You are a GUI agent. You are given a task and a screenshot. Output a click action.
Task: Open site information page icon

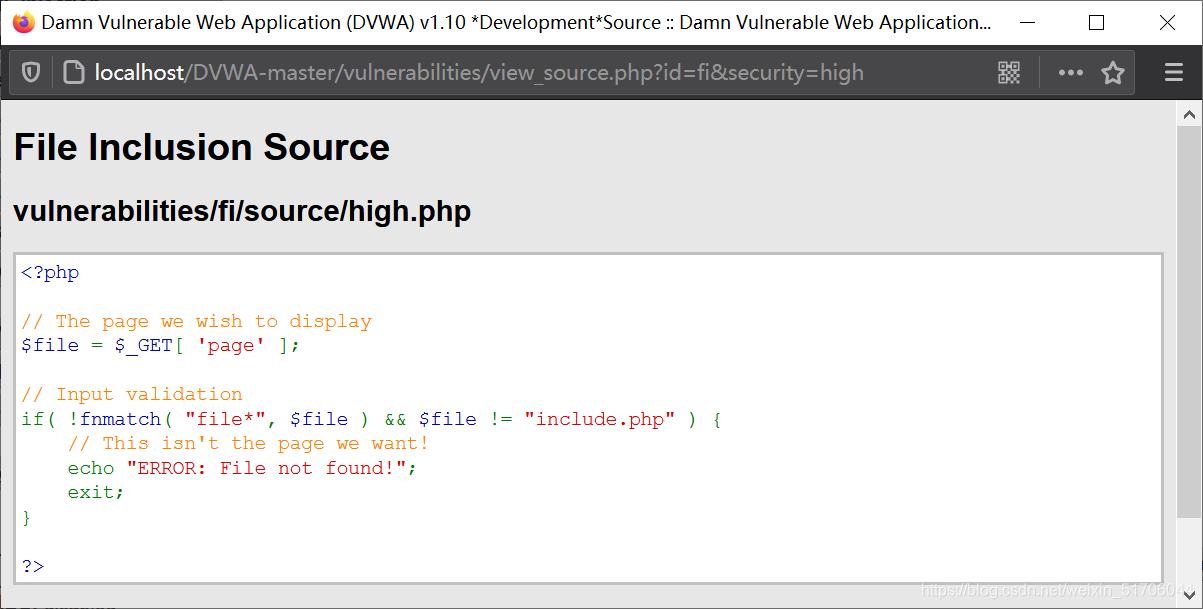pos(72,72)
